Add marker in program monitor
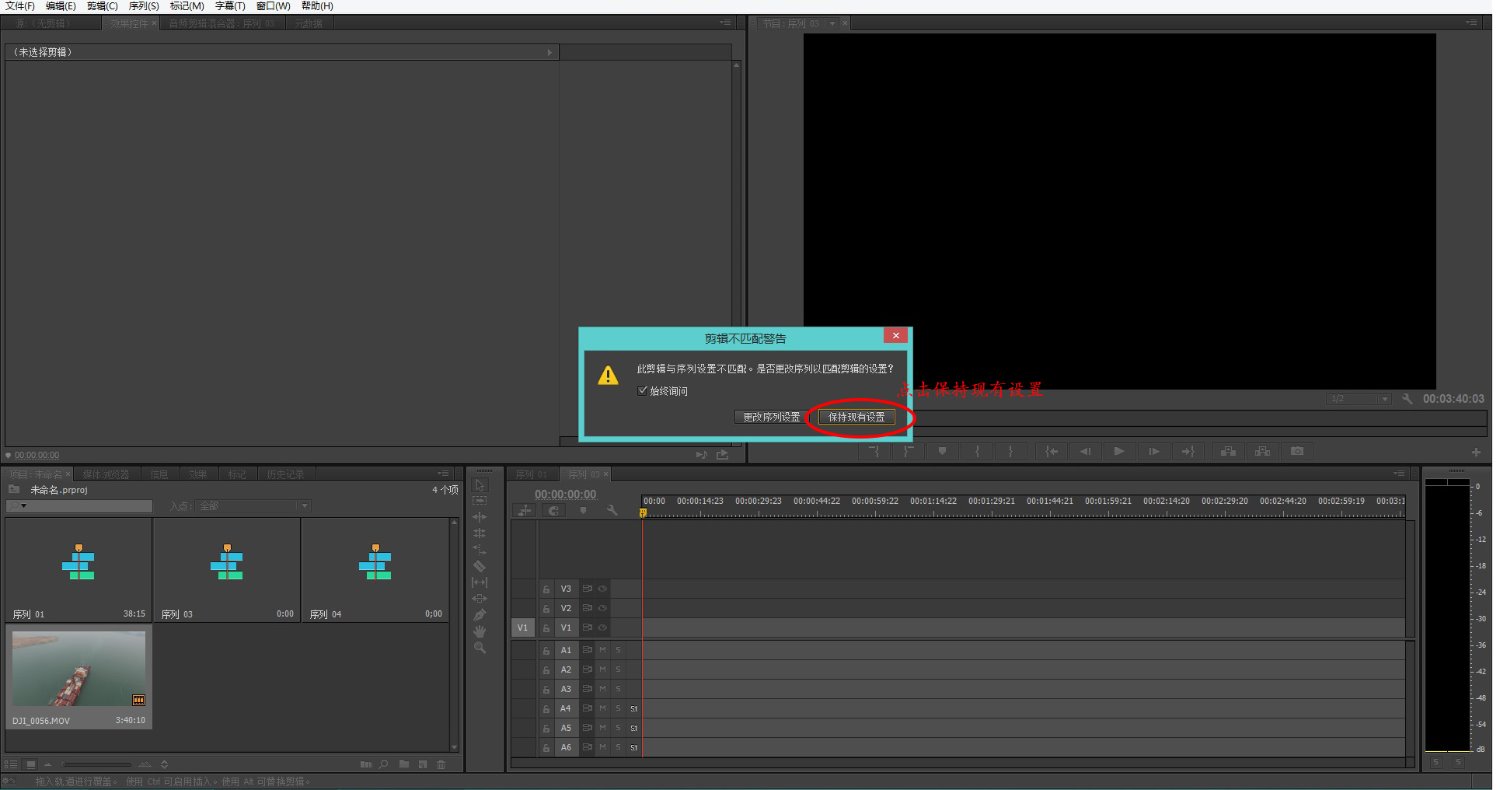 coord(943,451)
